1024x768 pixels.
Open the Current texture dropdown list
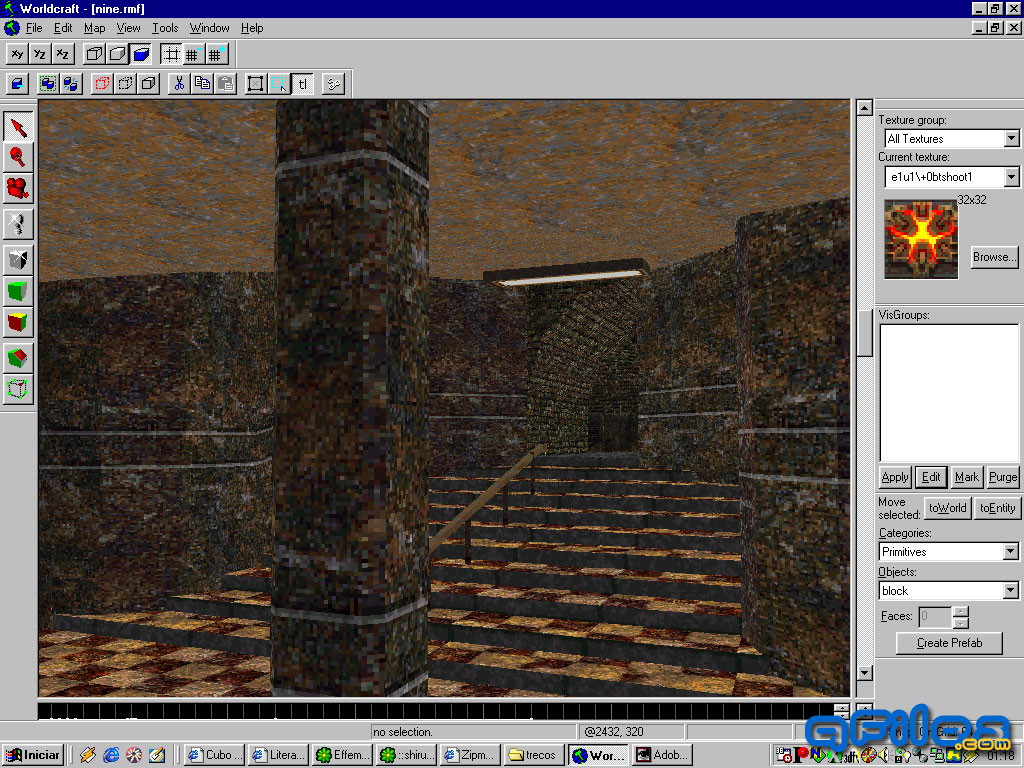1011,177
